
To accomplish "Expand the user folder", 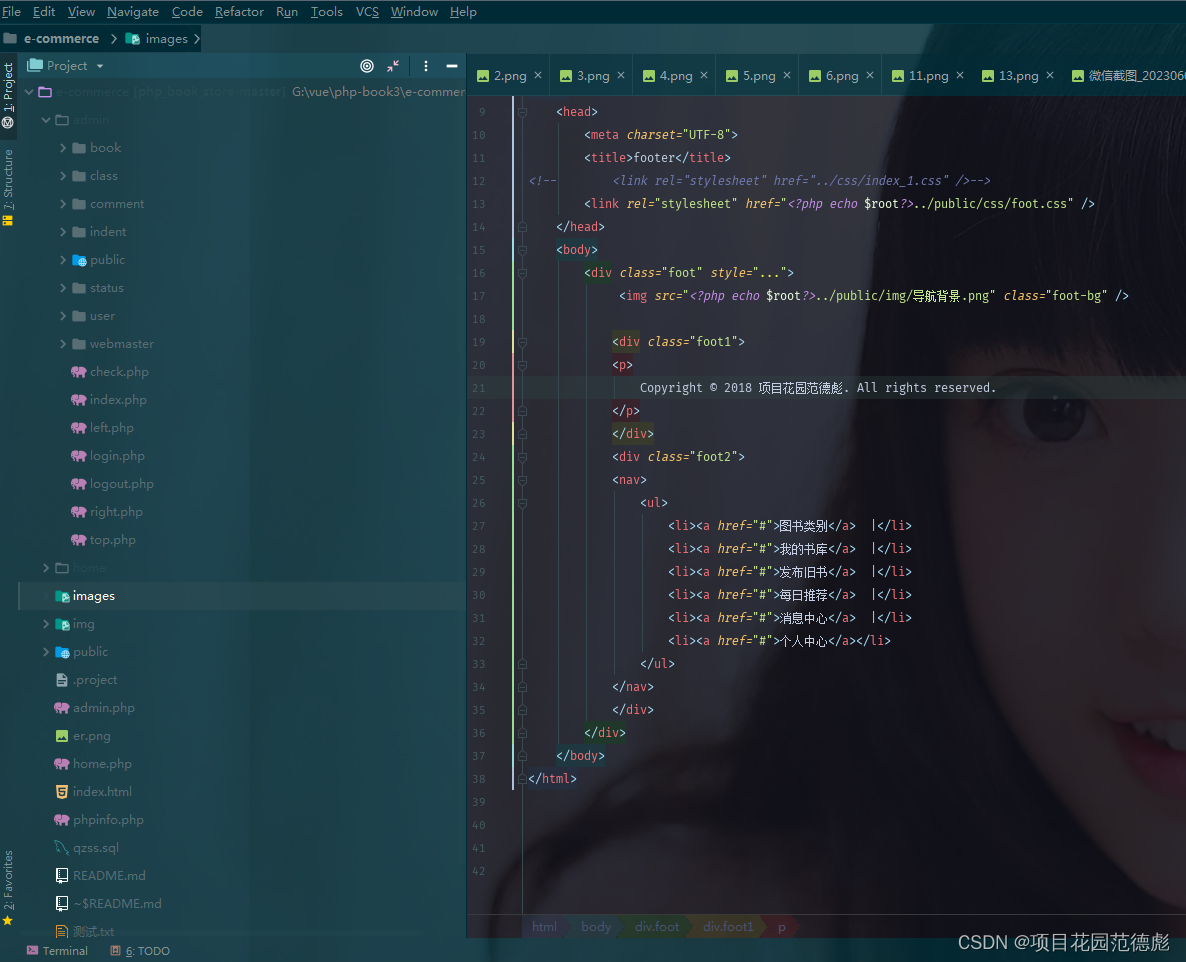I will tap(63, 315).
